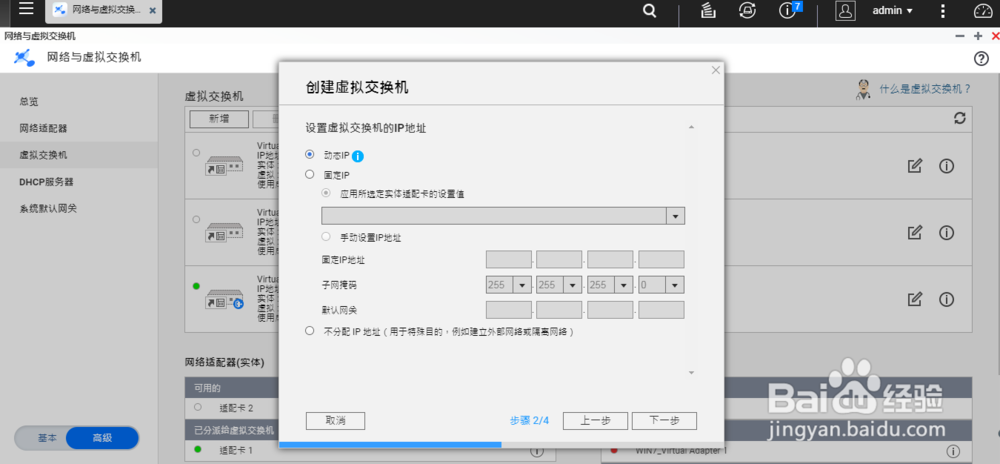Open background tasks icon in top bar
Screen dimensions: 1000x464
point(707,10)
